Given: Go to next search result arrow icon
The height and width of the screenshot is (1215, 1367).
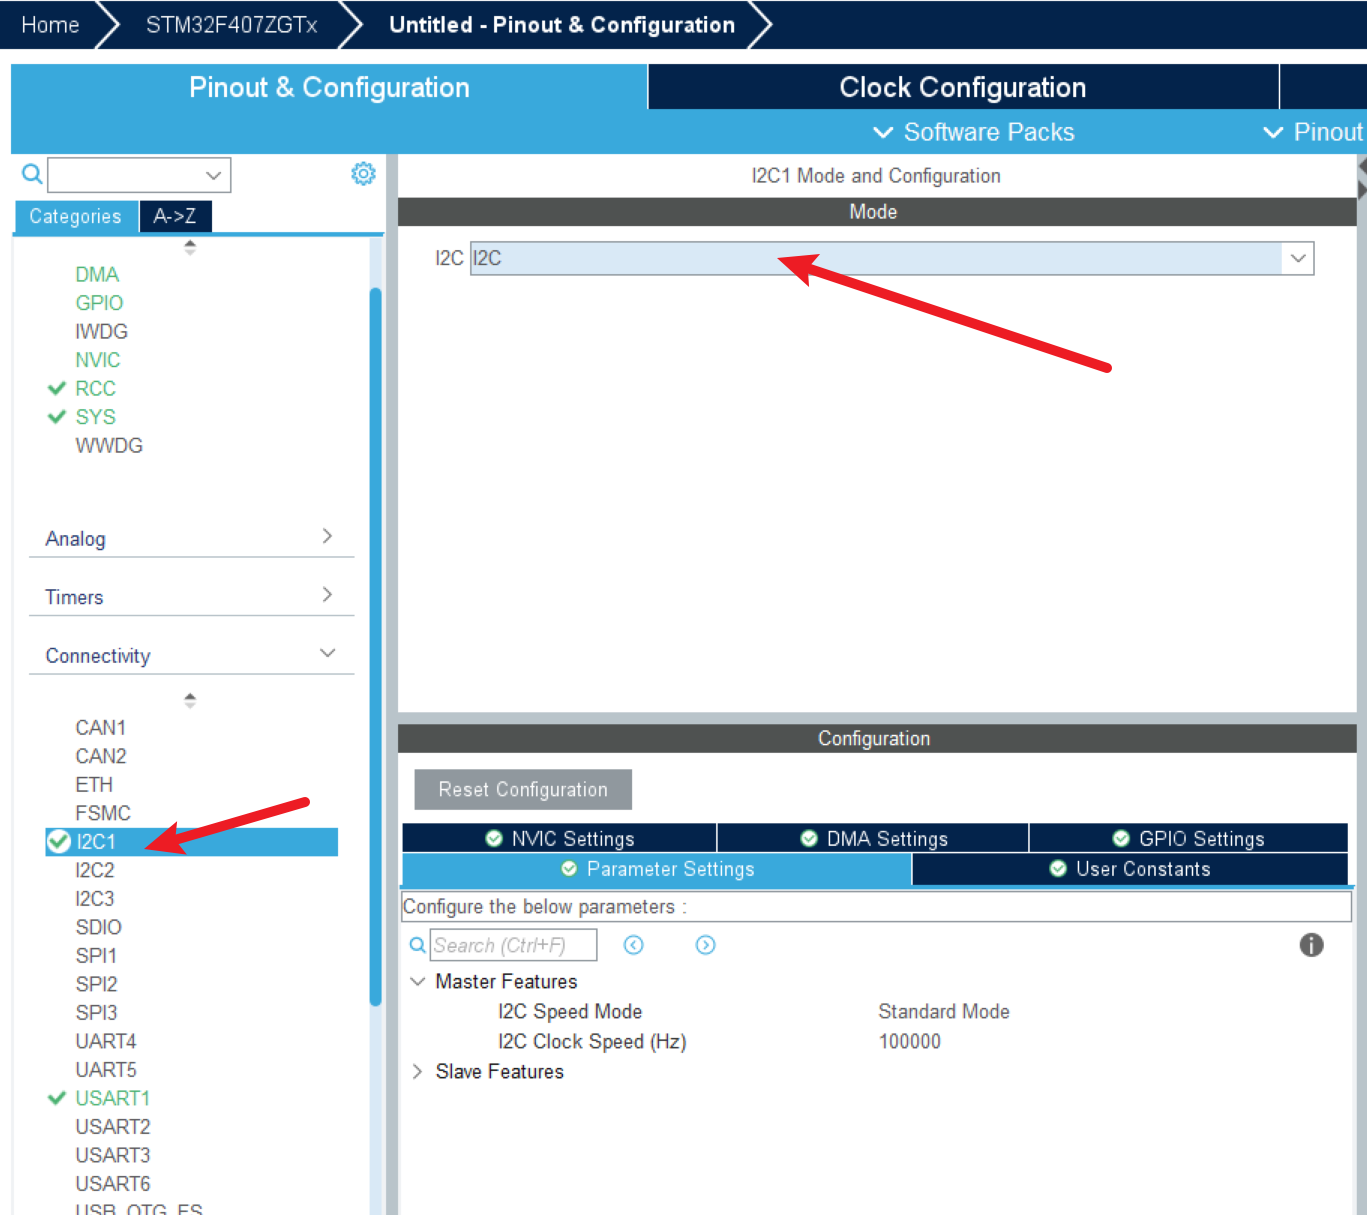Looking at the screenshot, I should click(x=706, y=945).
